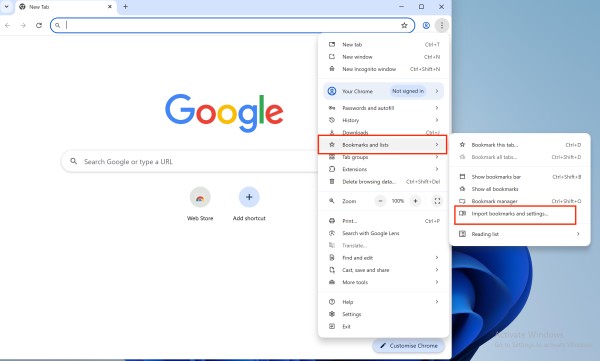Screen dimensions: 600x361
Task: Click the 100% zoom value
Action: (398, 201)
